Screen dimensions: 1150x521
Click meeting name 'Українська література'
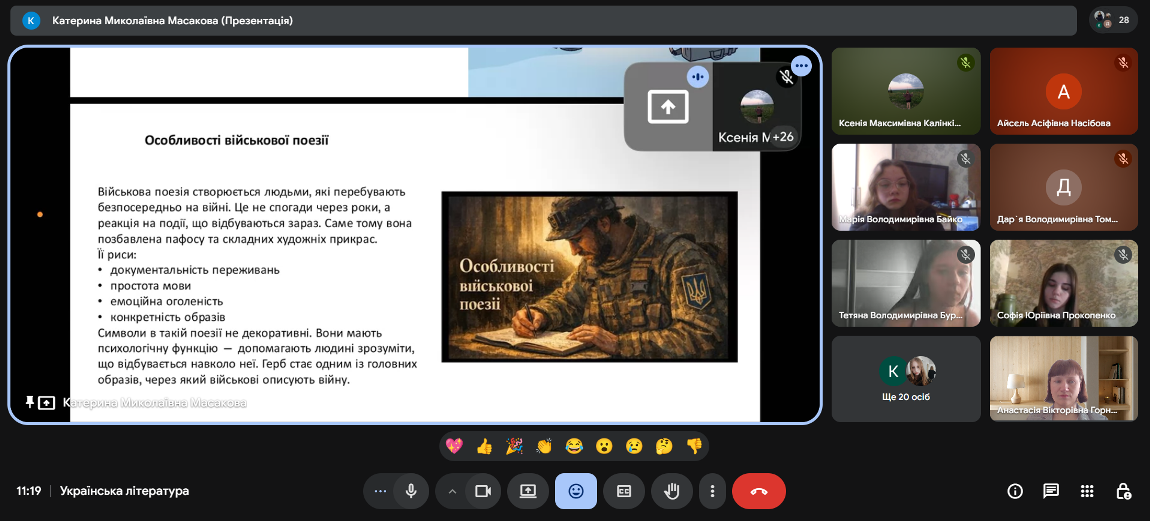tap(125, 491)
